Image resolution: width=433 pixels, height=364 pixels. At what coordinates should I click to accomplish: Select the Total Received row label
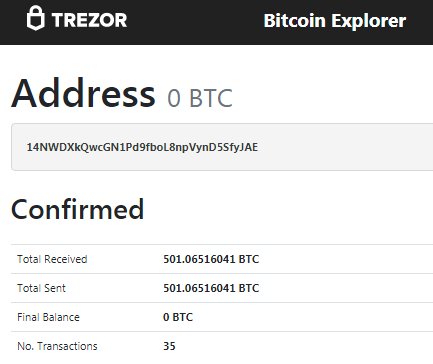click(x=52, y=259)
